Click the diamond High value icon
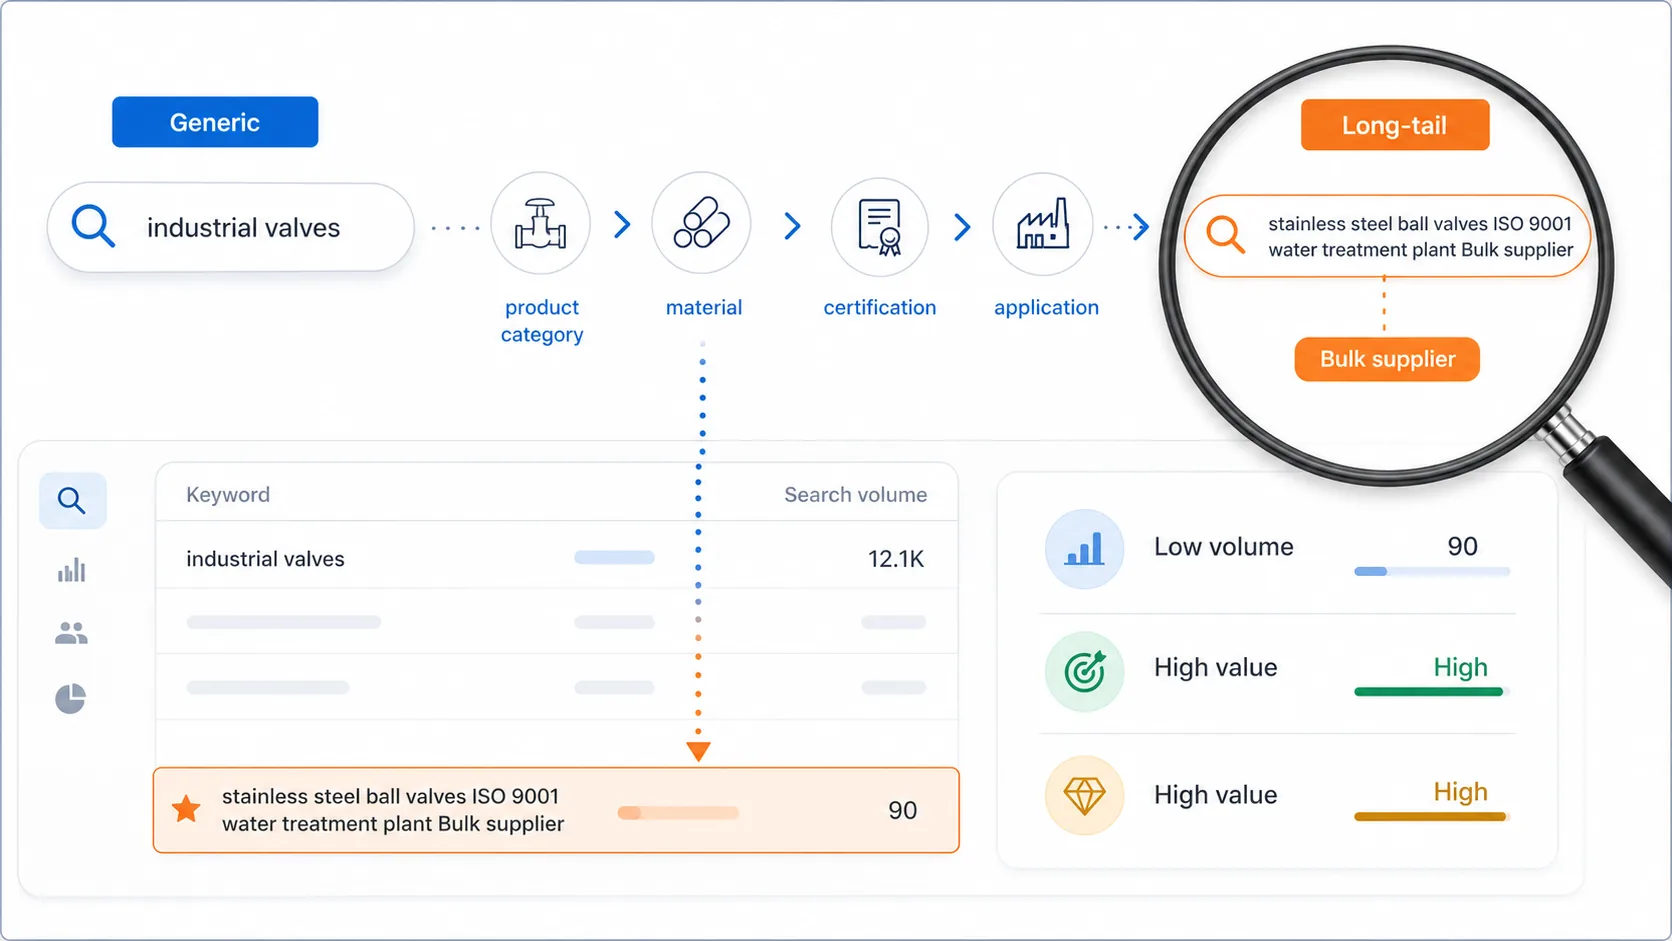 (1084, 796)
